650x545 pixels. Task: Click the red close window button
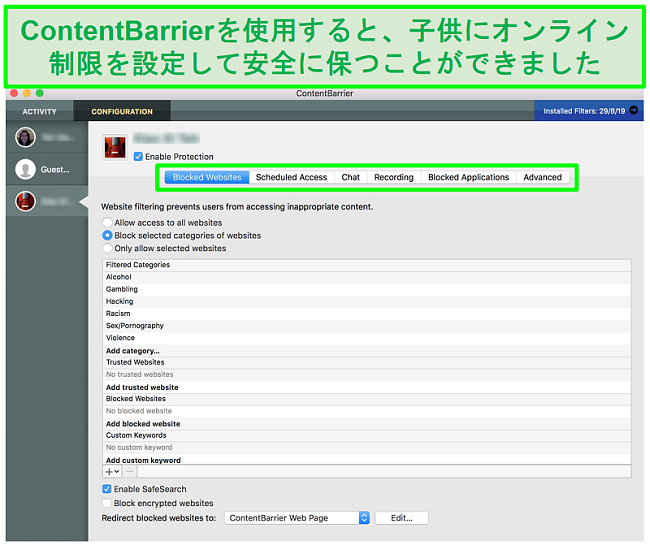[x=15, y=93]
